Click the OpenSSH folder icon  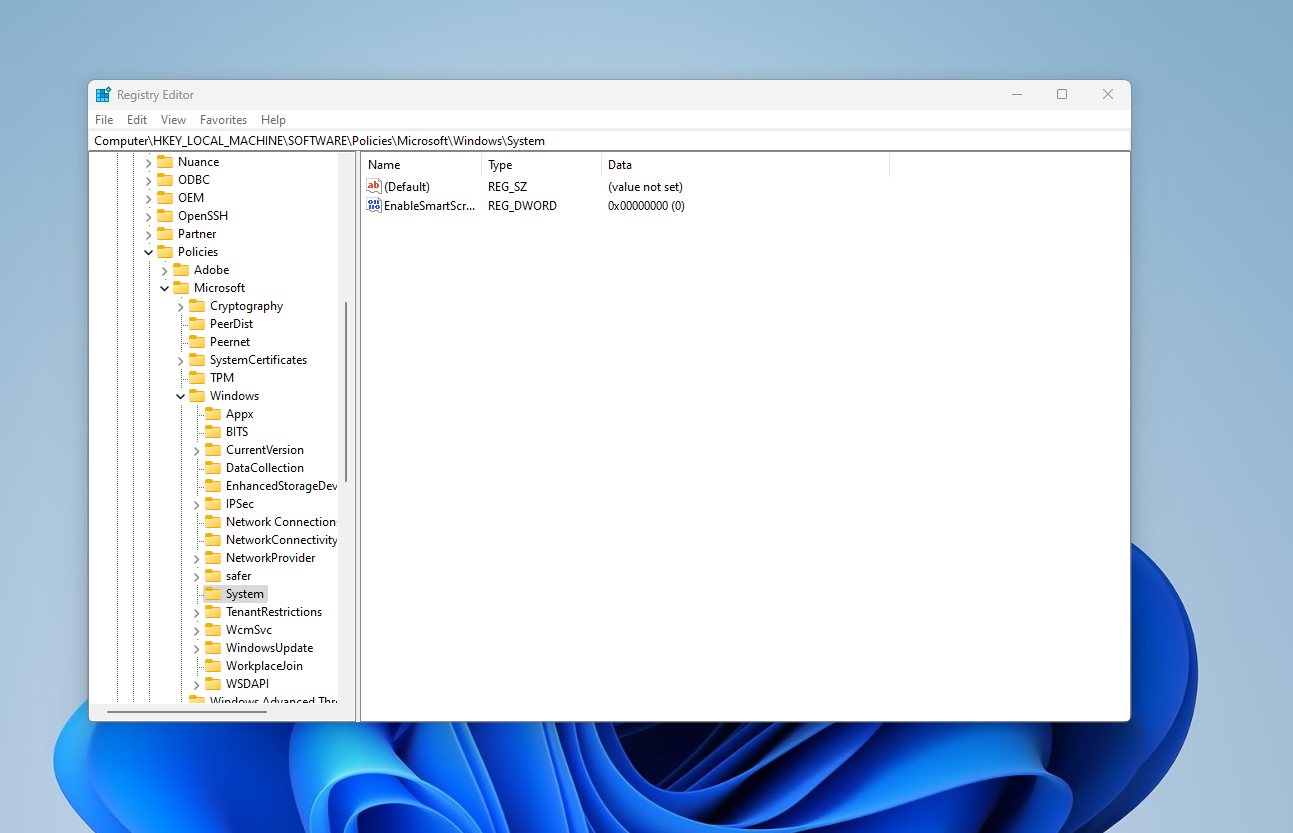[x=165, y=216]
